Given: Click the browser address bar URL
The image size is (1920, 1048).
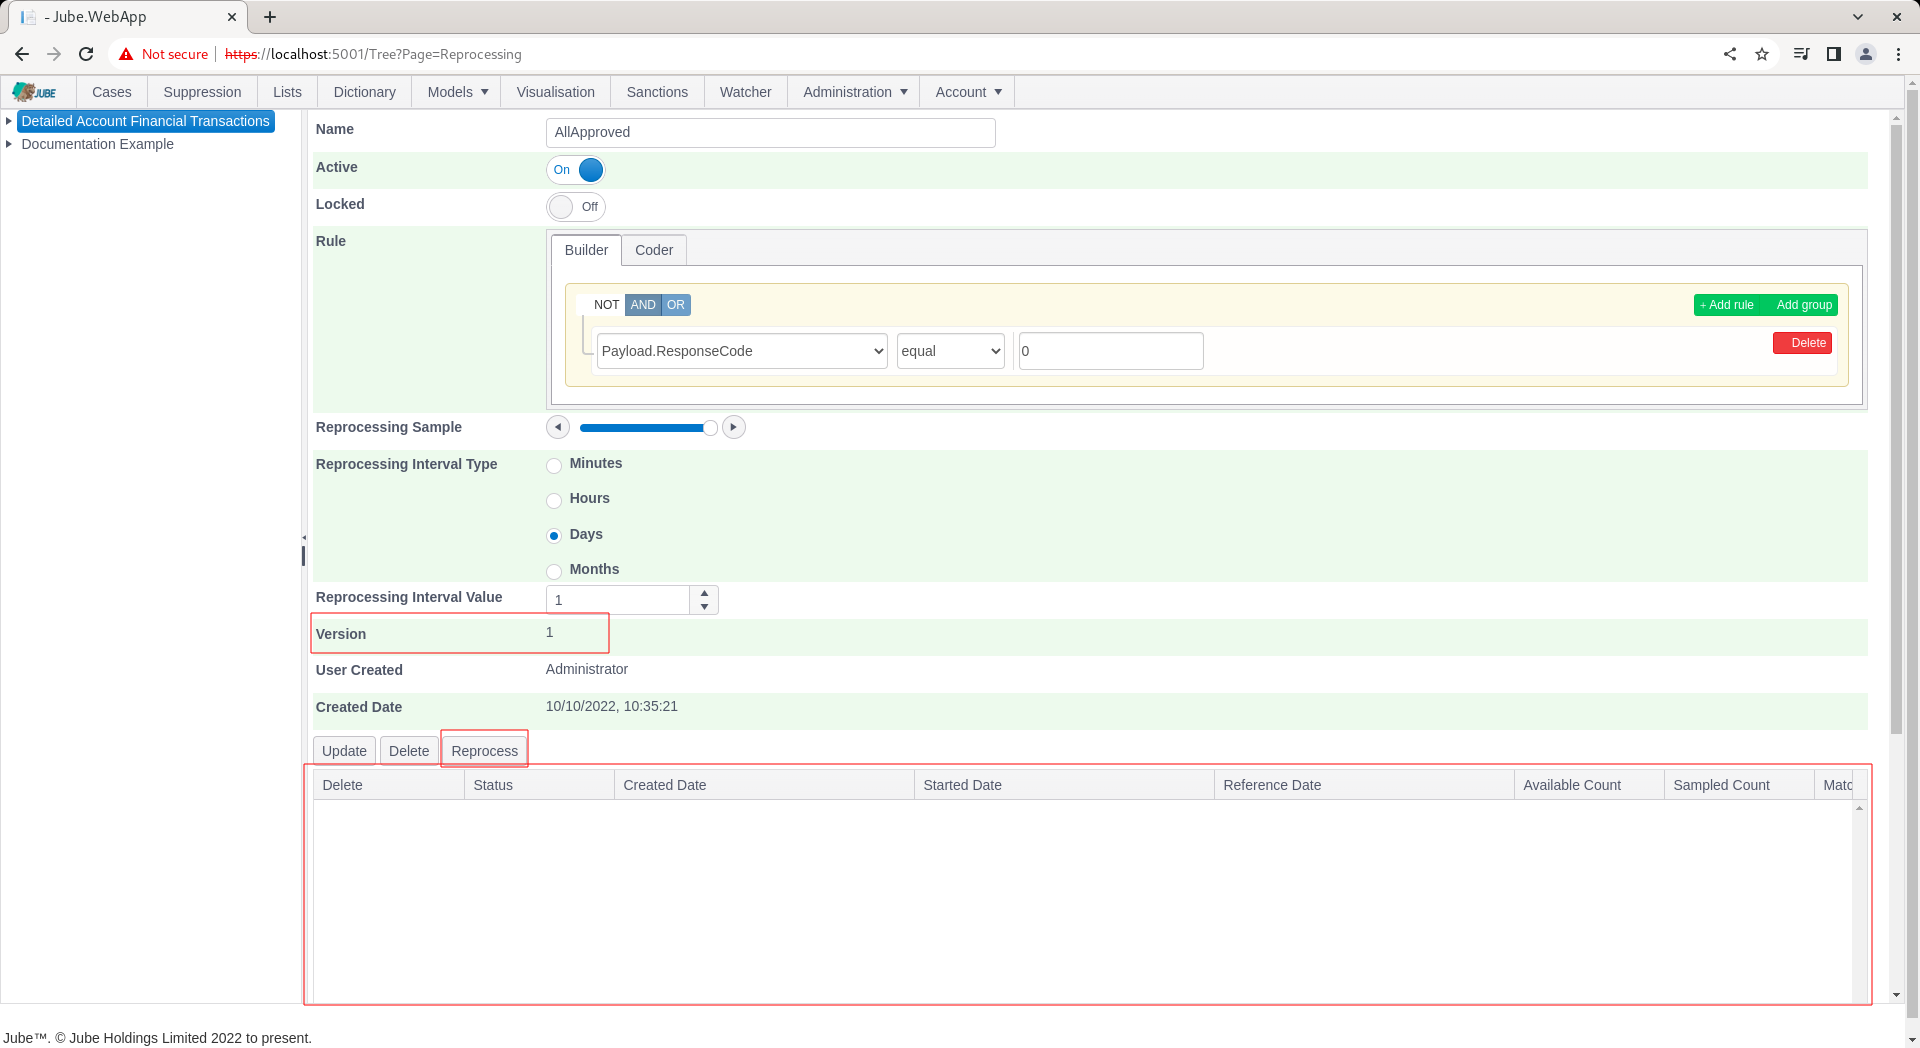Looking at the screenshot, I should click(373, 54).
